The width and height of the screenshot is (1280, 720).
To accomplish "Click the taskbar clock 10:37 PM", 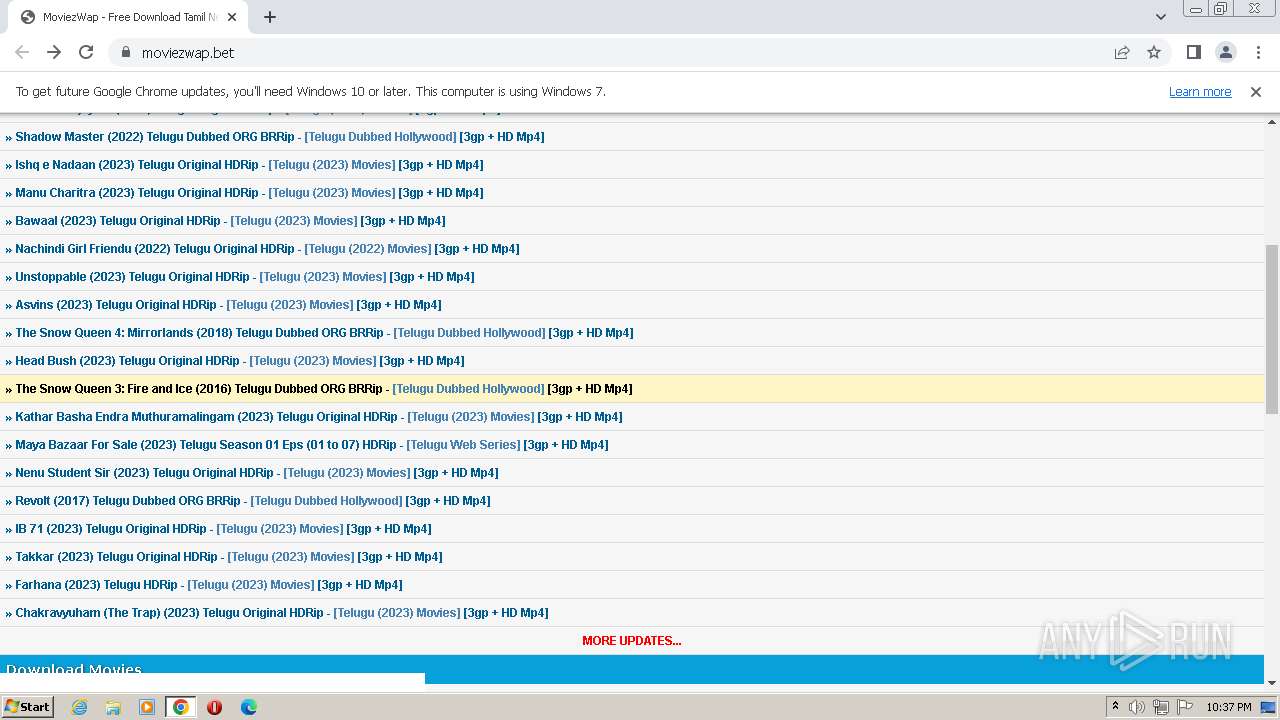I will pos(1229,707).
